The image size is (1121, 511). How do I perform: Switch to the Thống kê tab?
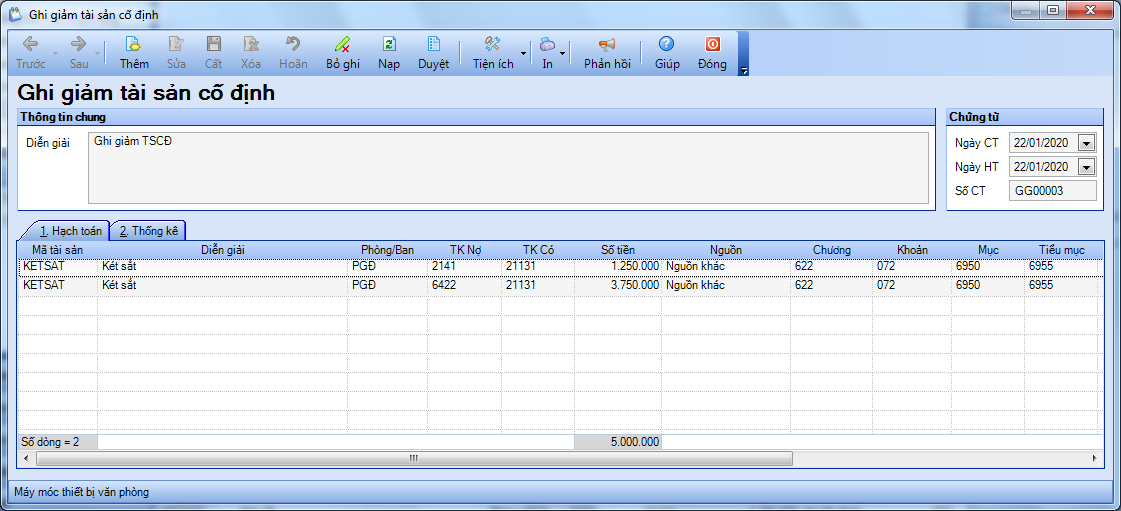pyautogui.click(x=148, y=231)
